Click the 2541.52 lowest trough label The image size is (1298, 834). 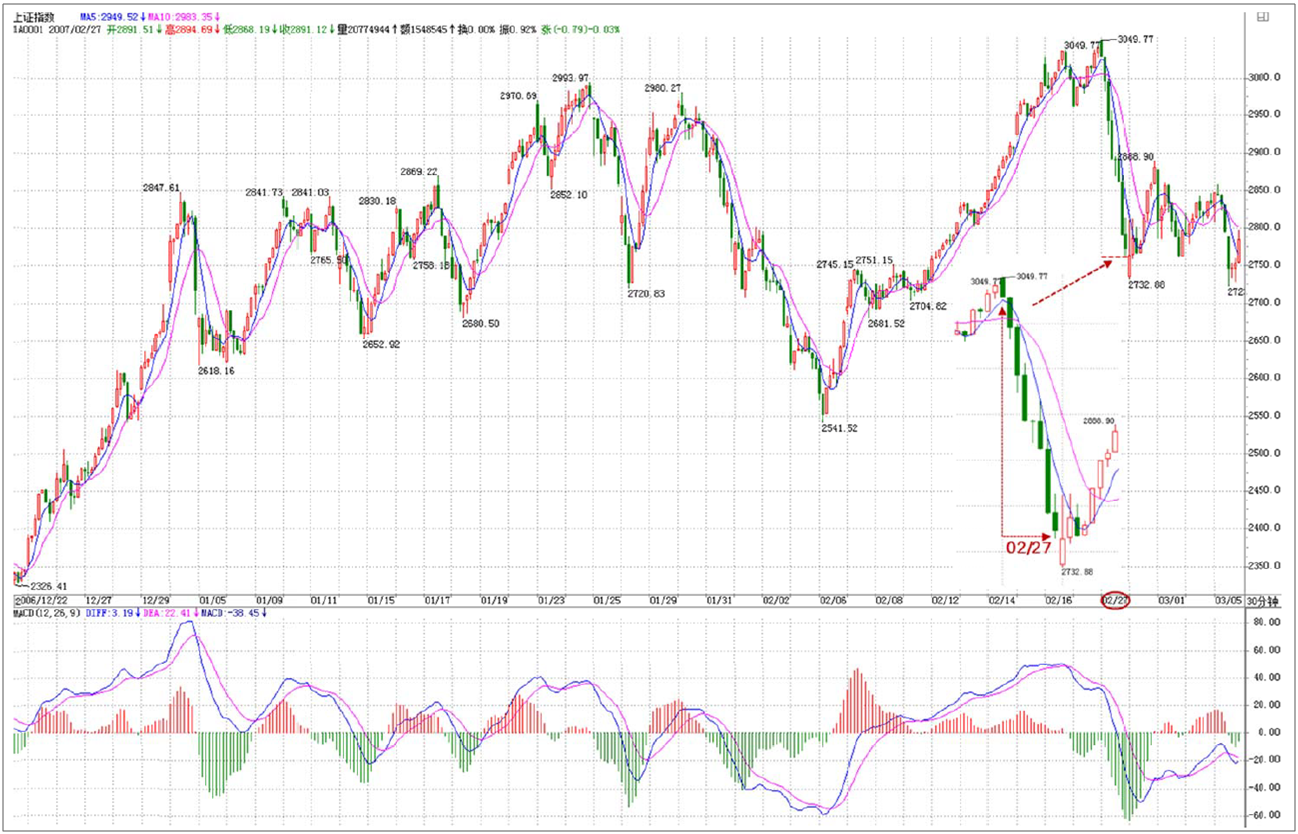coord(839,427)
